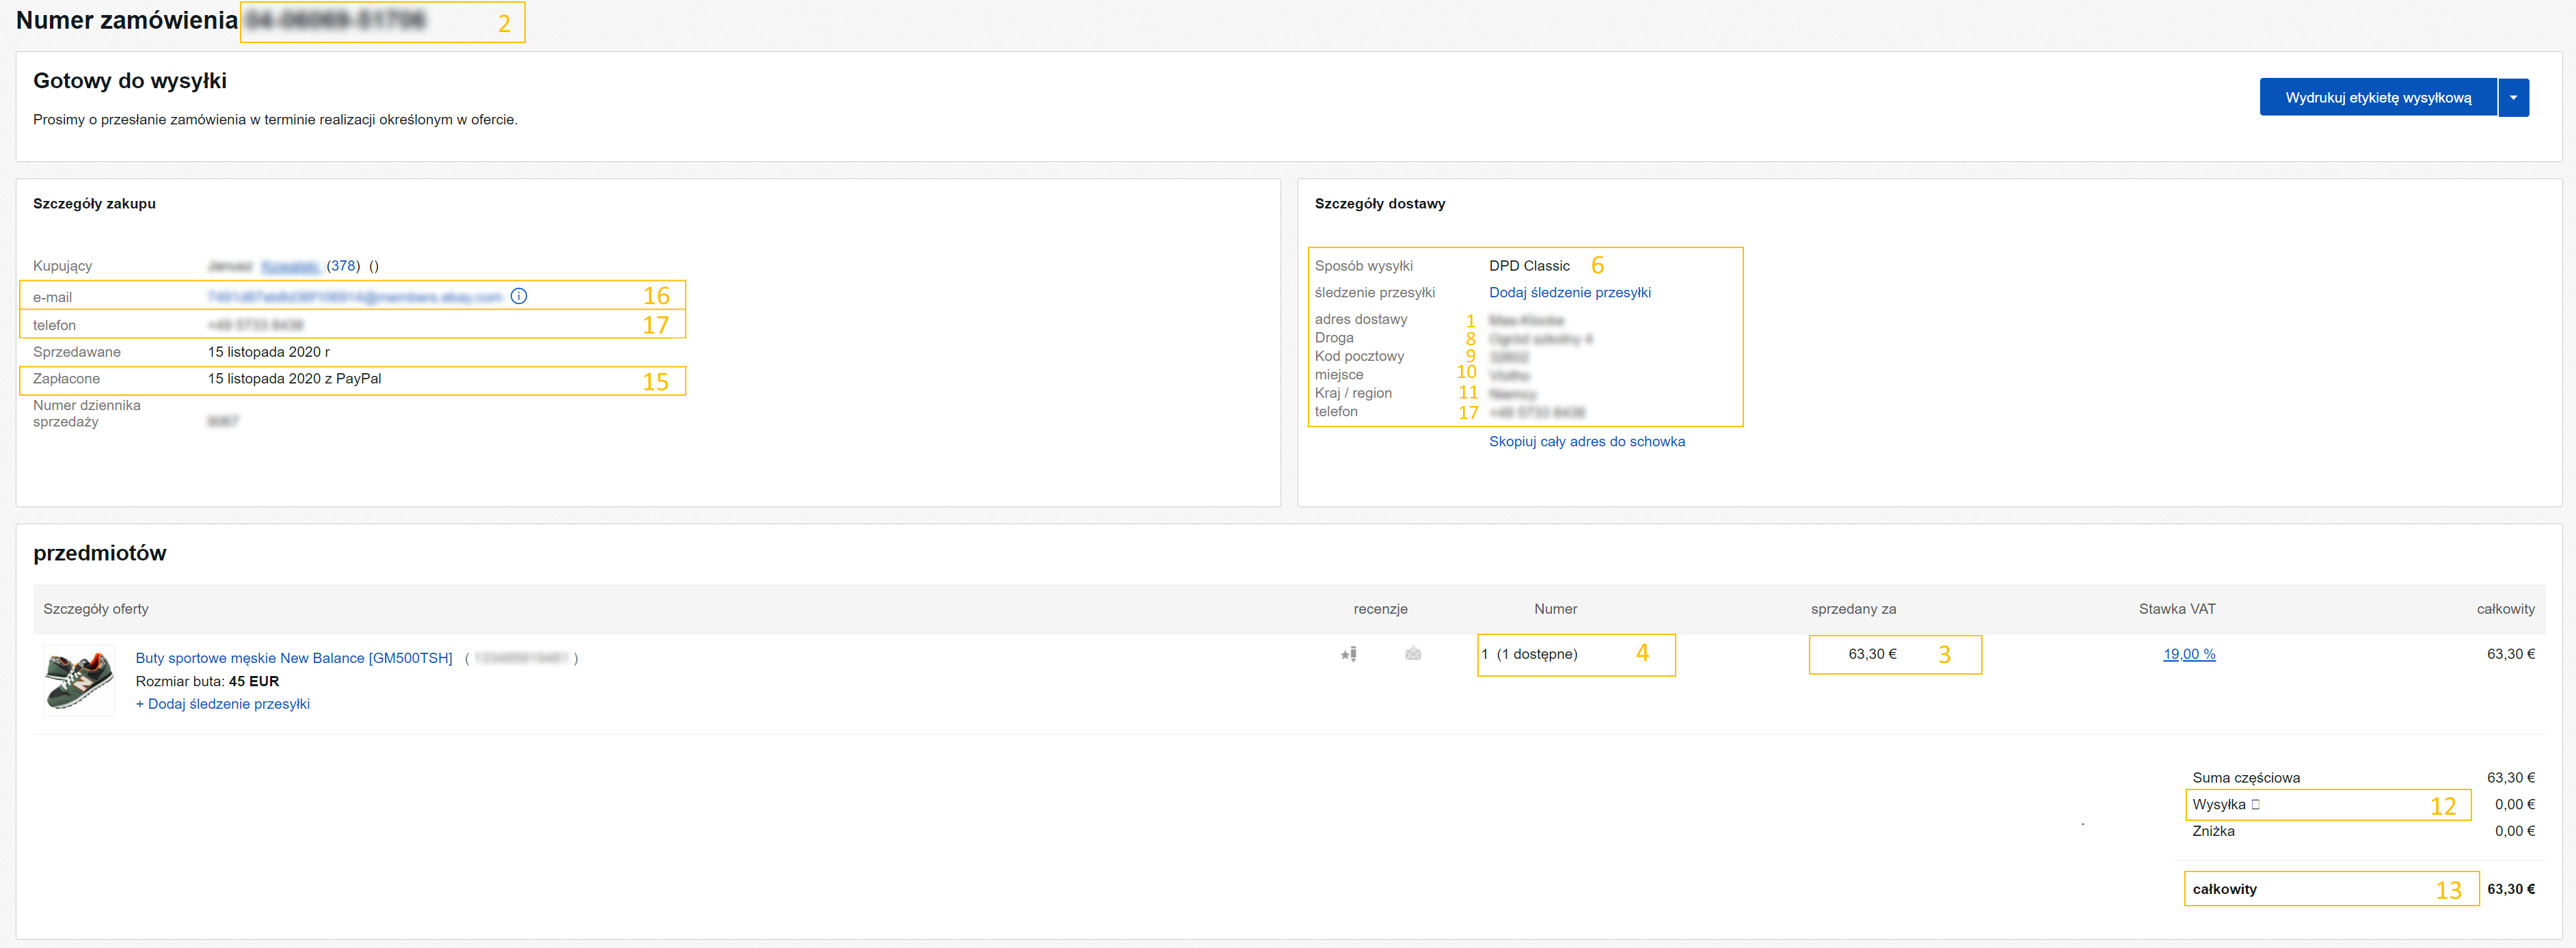This screenshot has width=2576, height=948.
Task: Click small icon next to Wysyłka label
Action: (2255, 804)
